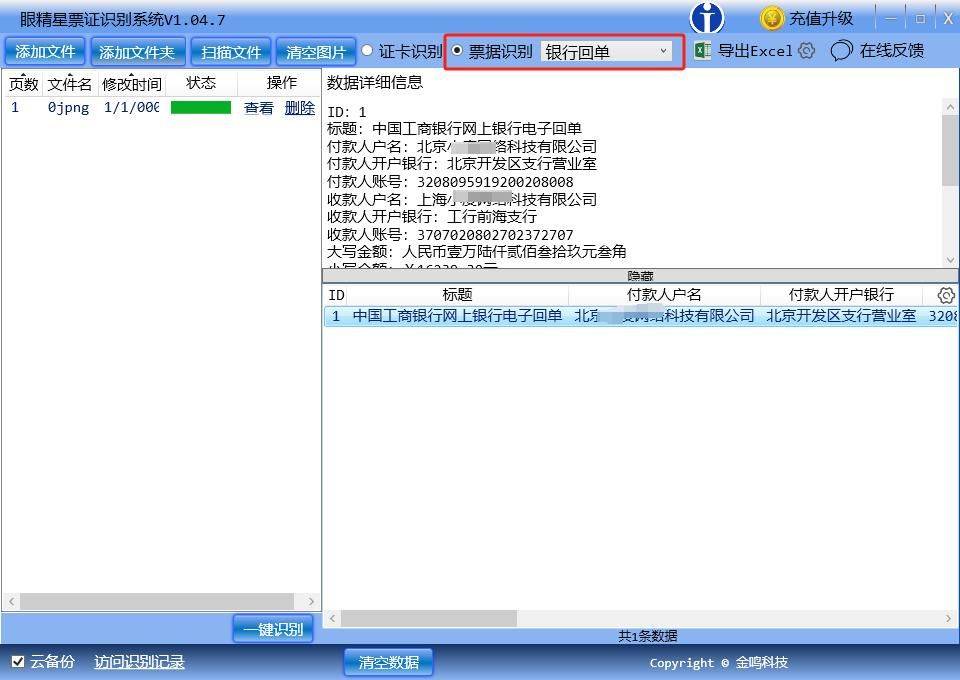
Task: Click the 北京开发区支行营业室 table cell
Action: 841,316
